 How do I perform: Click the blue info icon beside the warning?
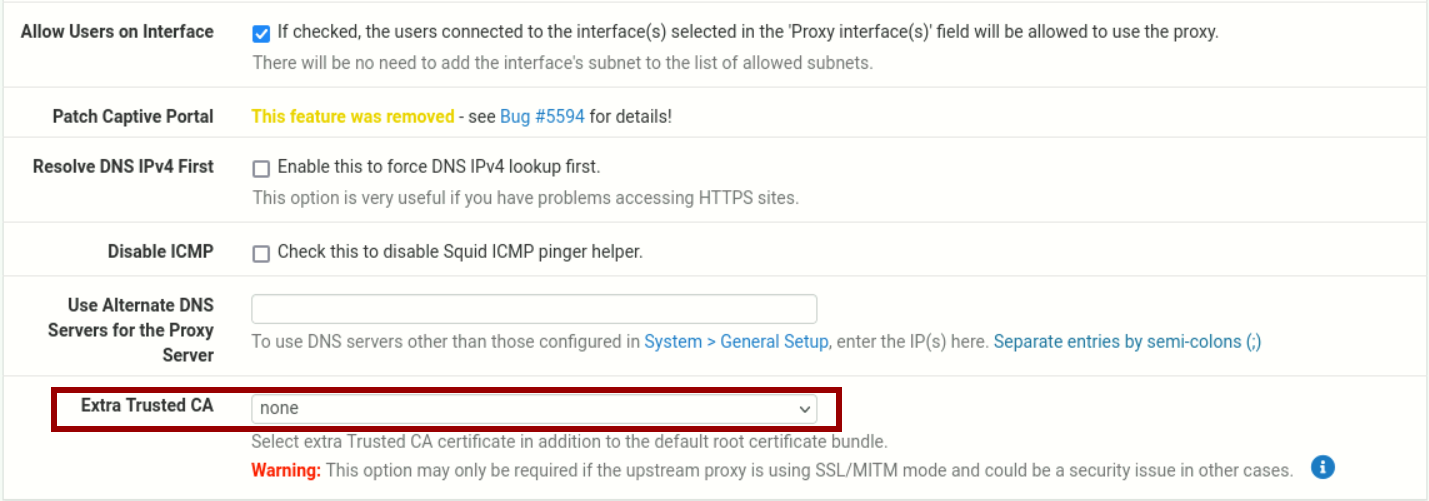1323,468
